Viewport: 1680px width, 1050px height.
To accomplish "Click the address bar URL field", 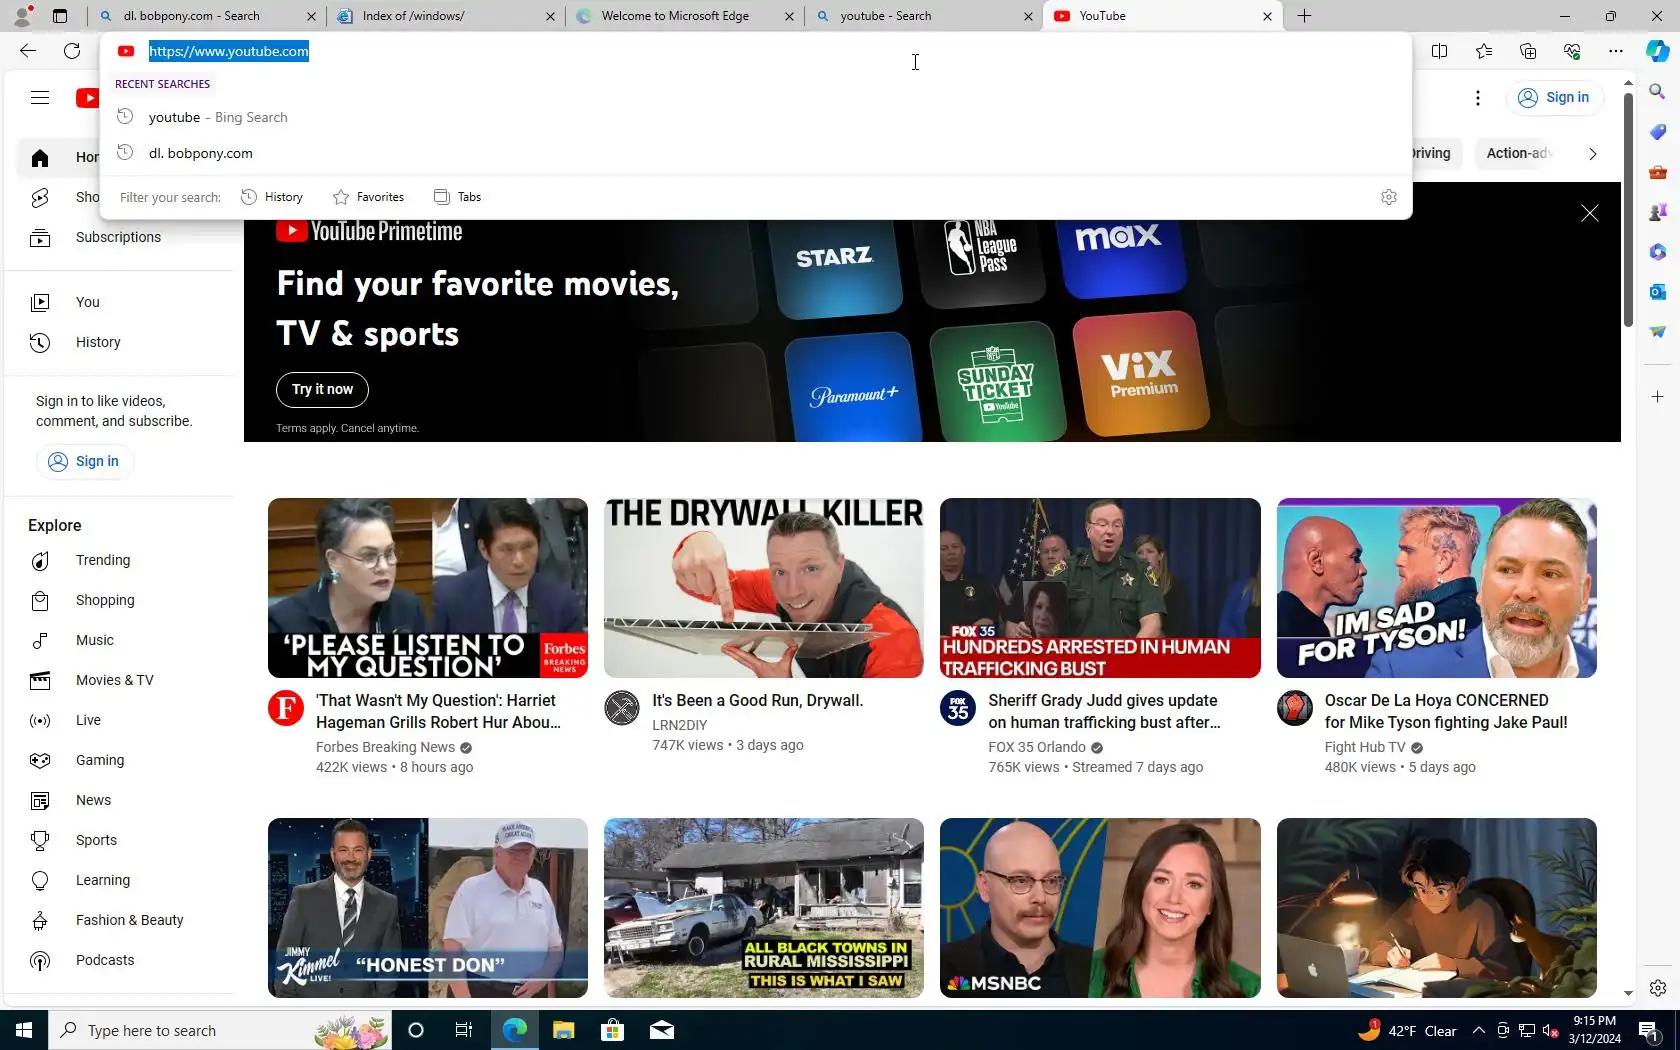I will pyautogui.click(x=755, y=51).
